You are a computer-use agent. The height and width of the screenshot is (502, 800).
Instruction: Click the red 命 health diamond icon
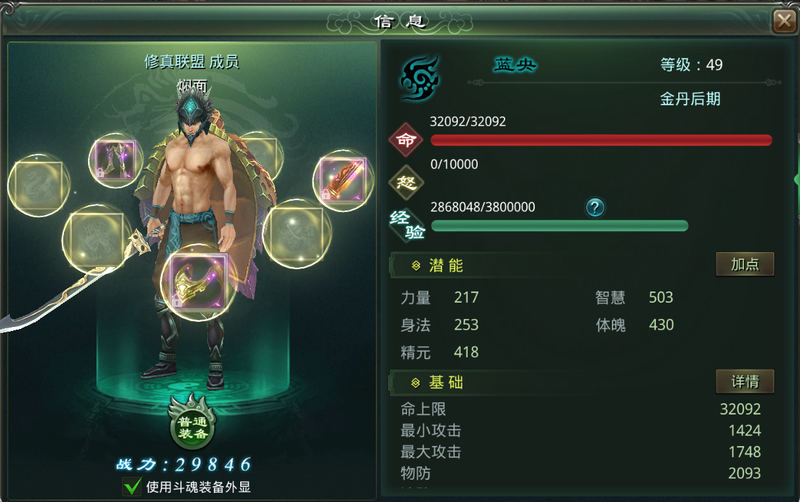(x=406, y=140)
